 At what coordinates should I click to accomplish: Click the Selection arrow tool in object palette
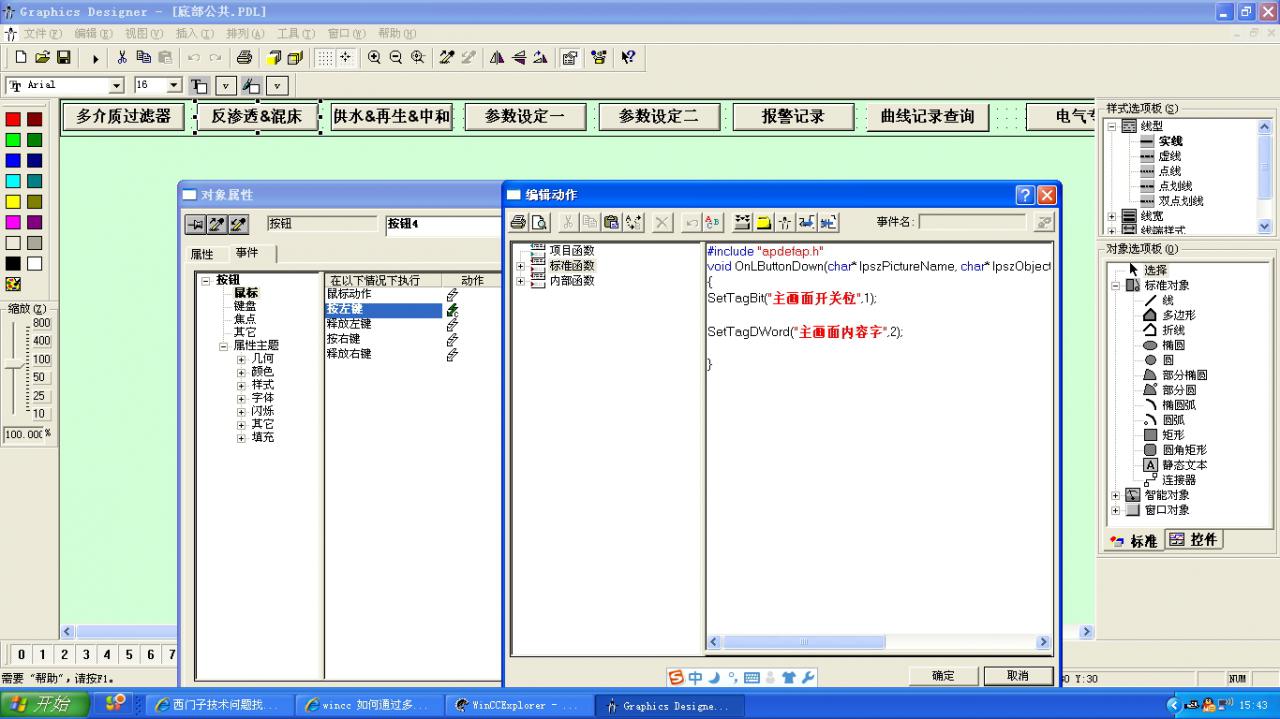coord(1148,270)
